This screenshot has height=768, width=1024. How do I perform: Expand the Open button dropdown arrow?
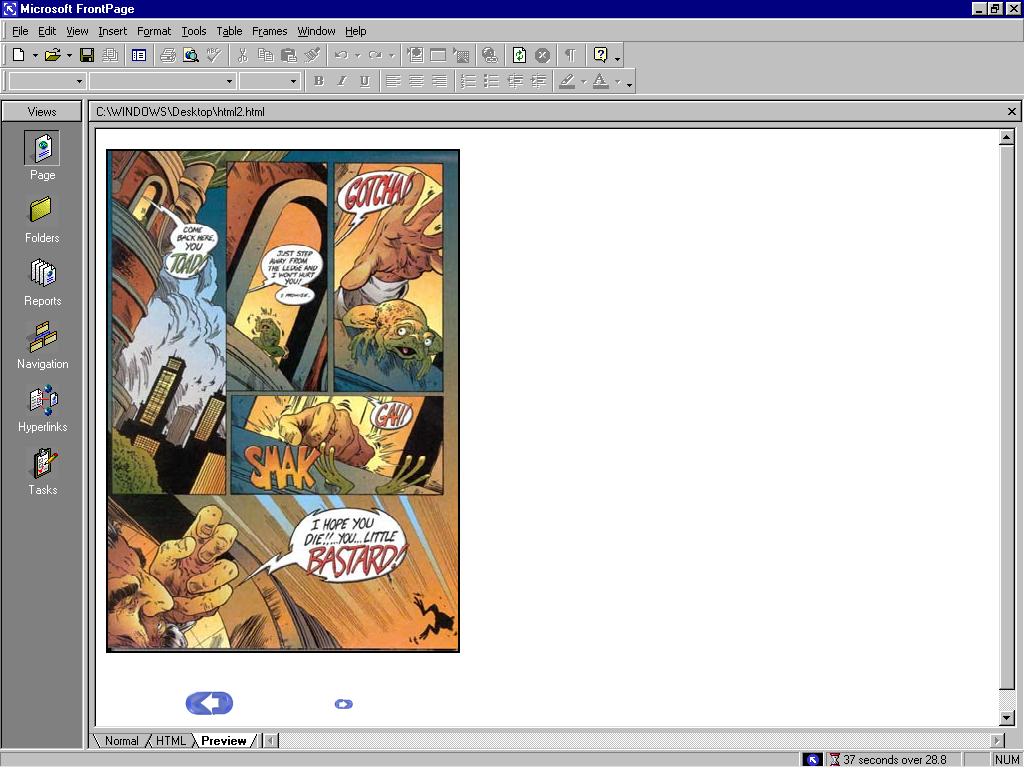(x=69, y=56)
